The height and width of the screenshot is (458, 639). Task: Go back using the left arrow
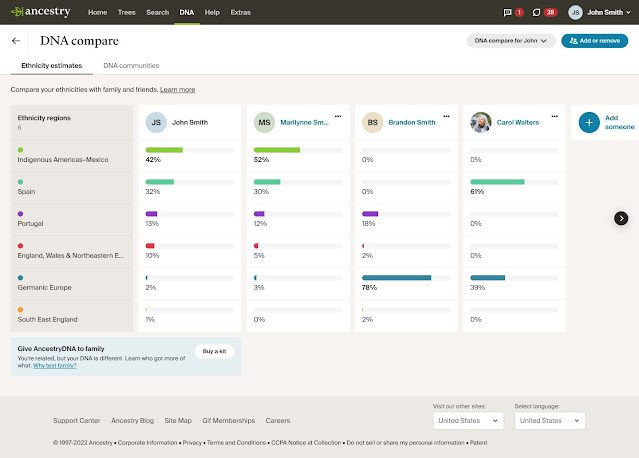coord(16,41)
